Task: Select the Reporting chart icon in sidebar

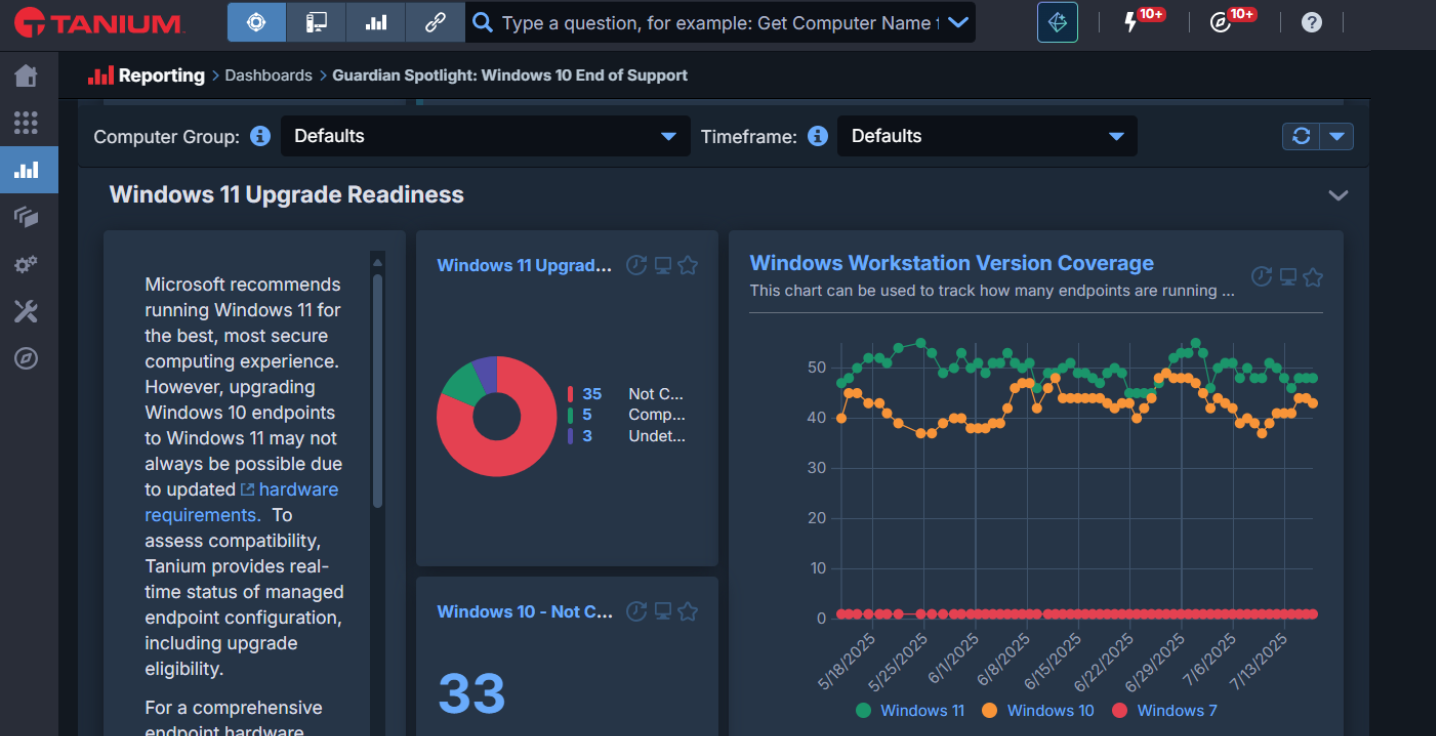Action: point(28,170)
